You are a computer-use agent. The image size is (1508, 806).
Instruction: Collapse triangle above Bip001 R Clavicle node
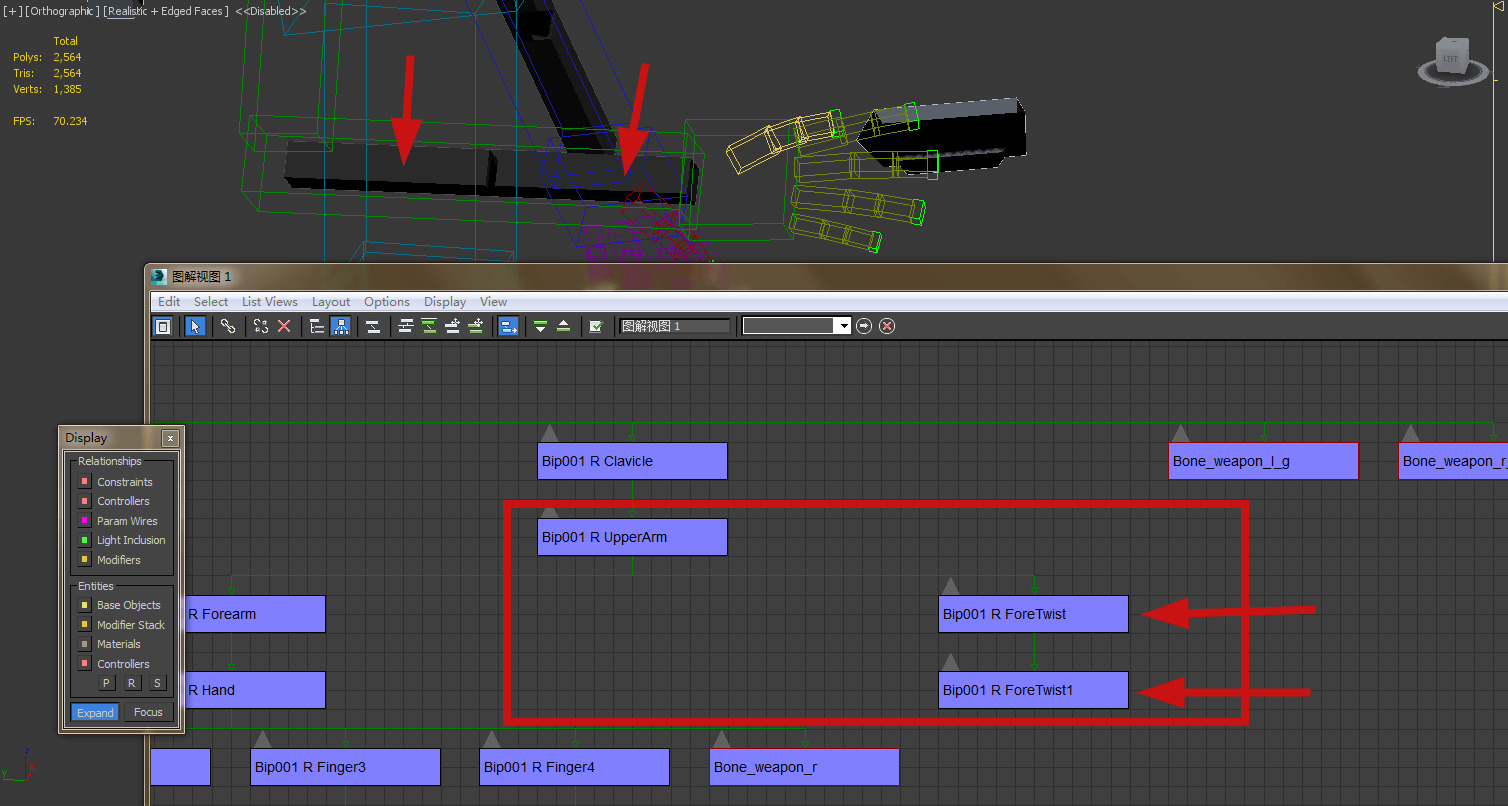coord(549,433)
